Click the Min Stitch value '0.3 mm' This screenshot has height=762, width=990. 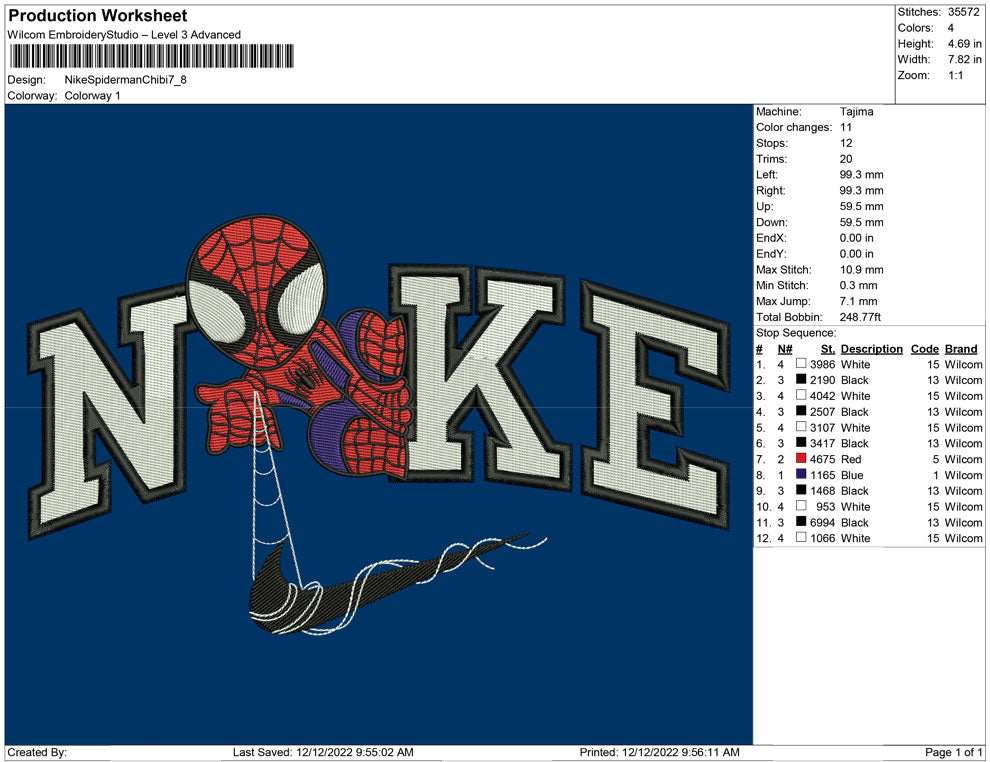(x=858, y=285)
